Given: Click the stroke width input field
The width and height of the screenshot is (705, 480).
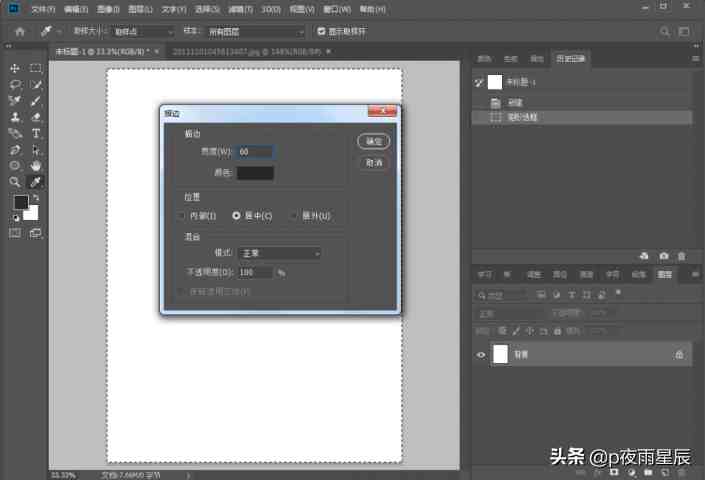Looking at the screenshot, I should point(255,152).
